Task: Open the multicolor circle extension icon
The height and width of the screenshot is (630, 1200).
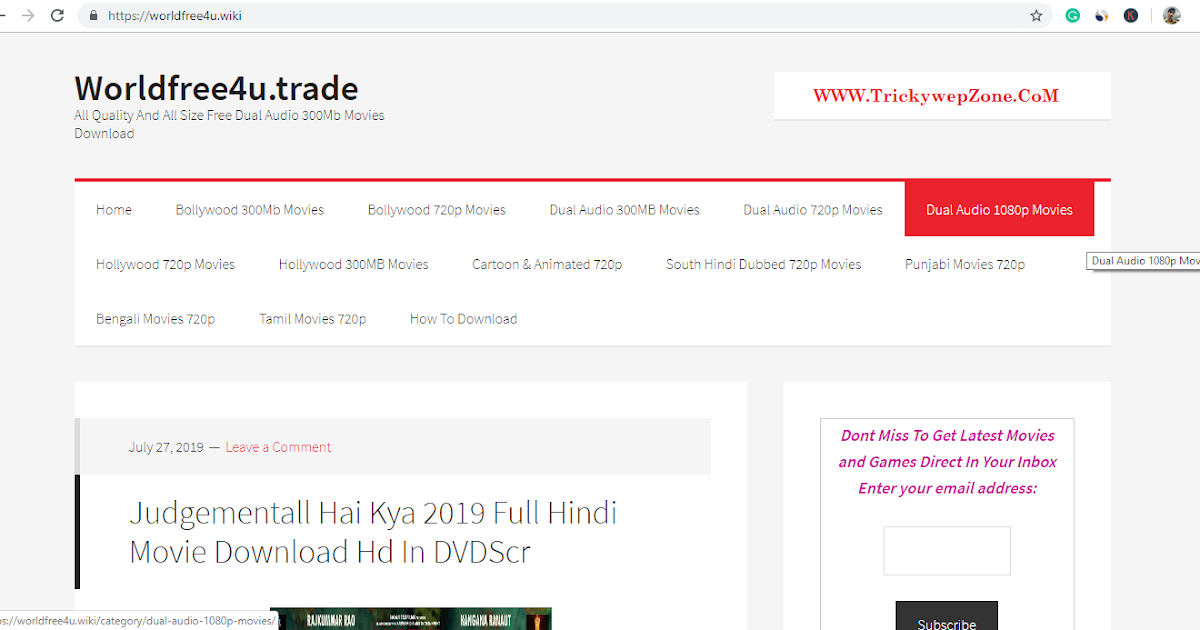Action: point(1101,16)
